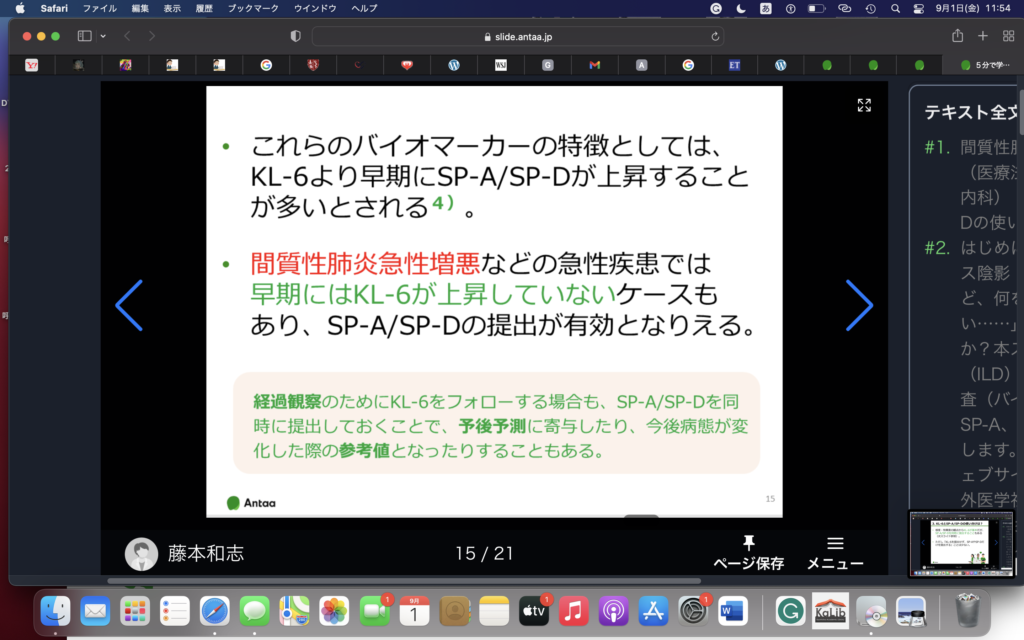Click author name 藤本和志

(x=205, y=553)
